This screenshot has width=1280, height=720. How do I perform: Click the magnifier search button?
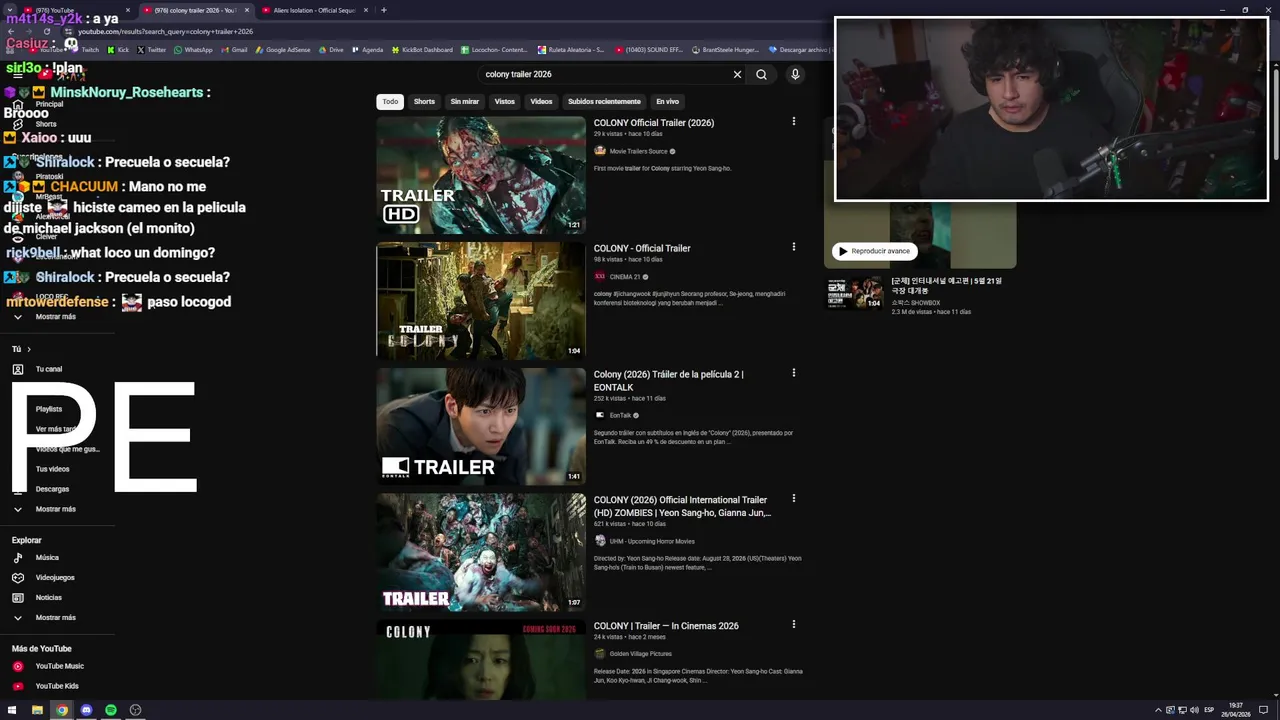coord(761,74)
